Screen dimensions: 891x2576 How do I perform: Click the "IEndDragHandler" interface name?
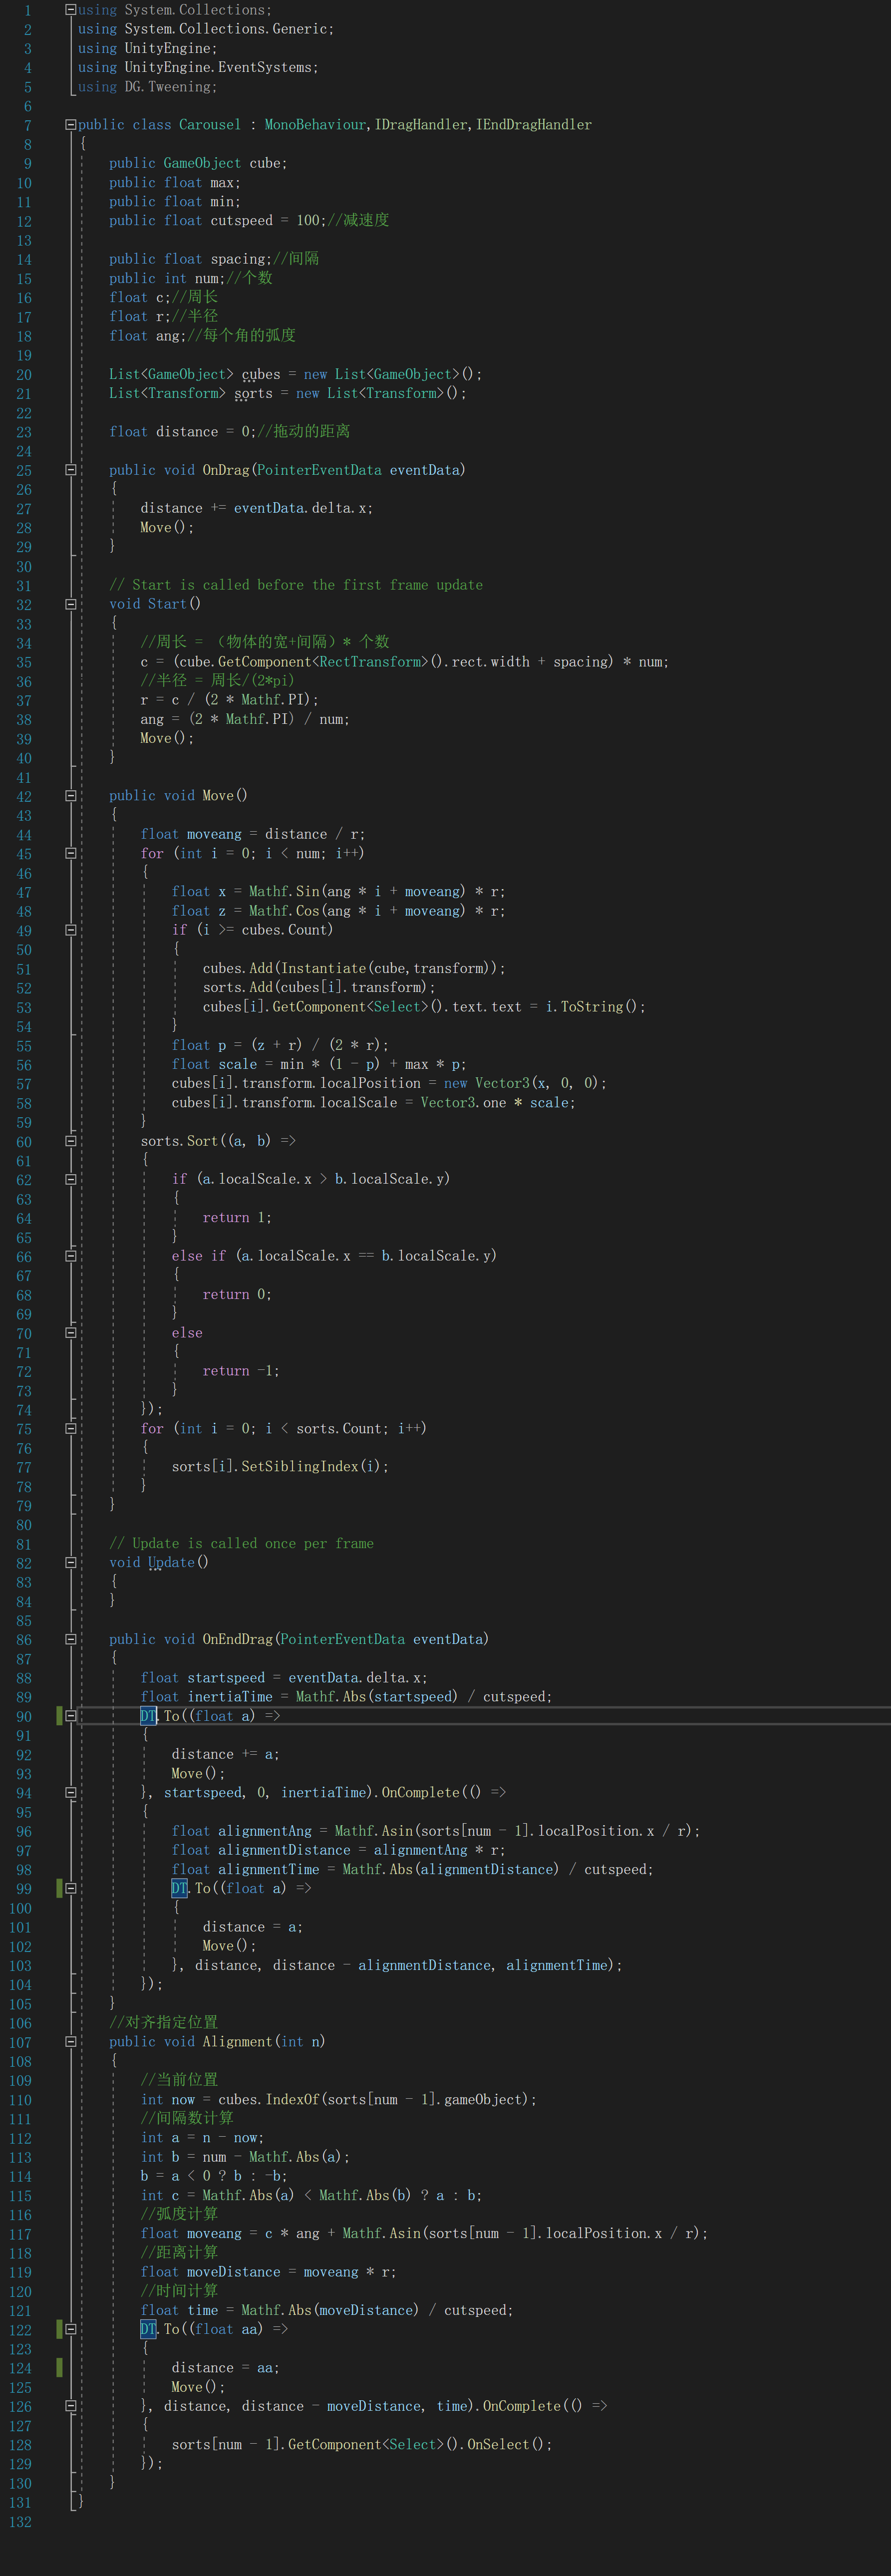pyautogui.click(x=534, y=125)
